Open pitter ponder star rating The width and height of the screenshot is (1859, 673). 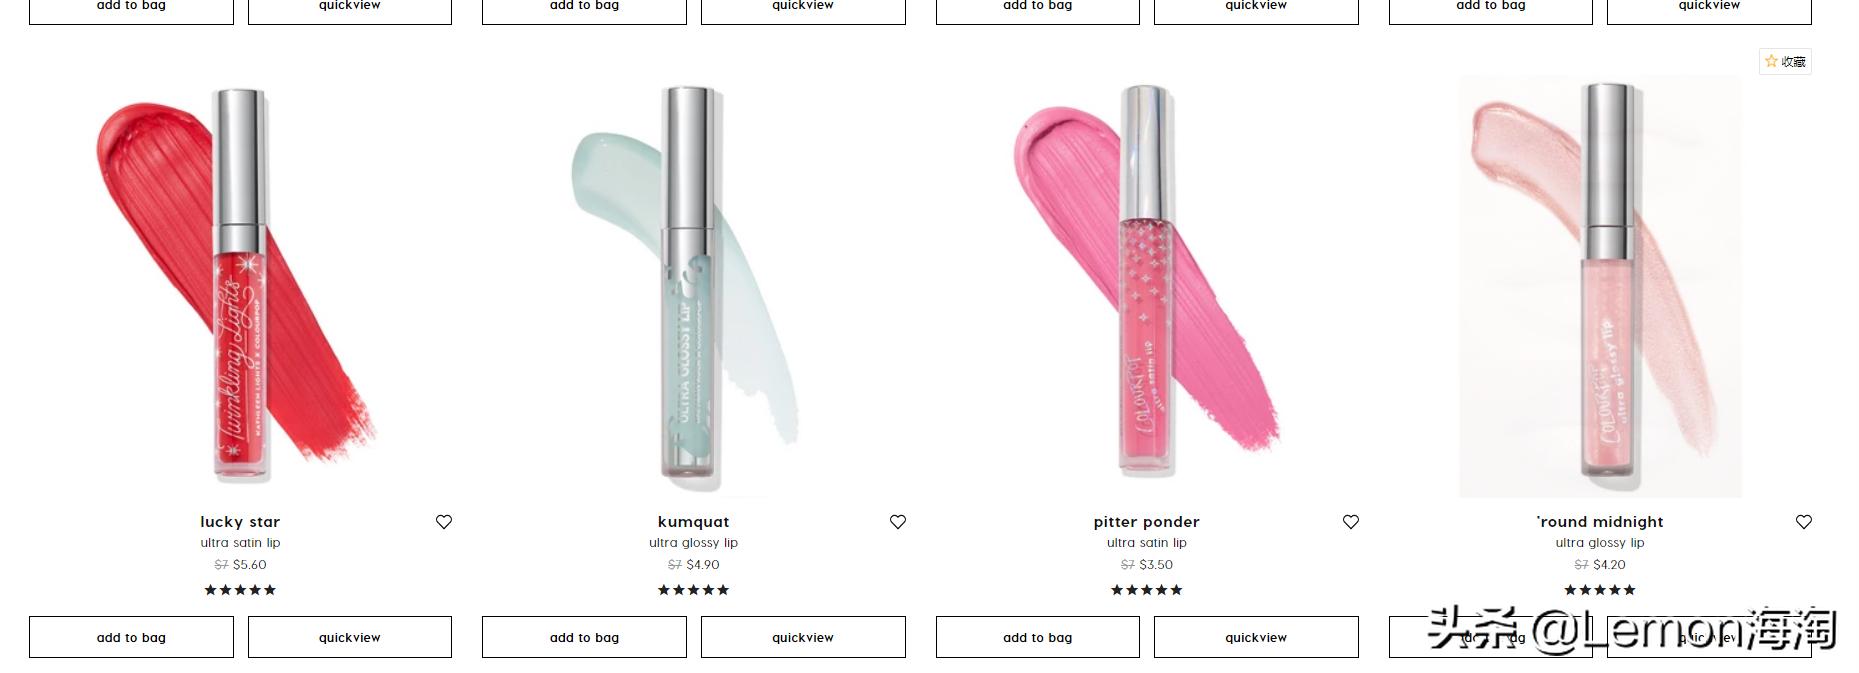click(1147, 590)
